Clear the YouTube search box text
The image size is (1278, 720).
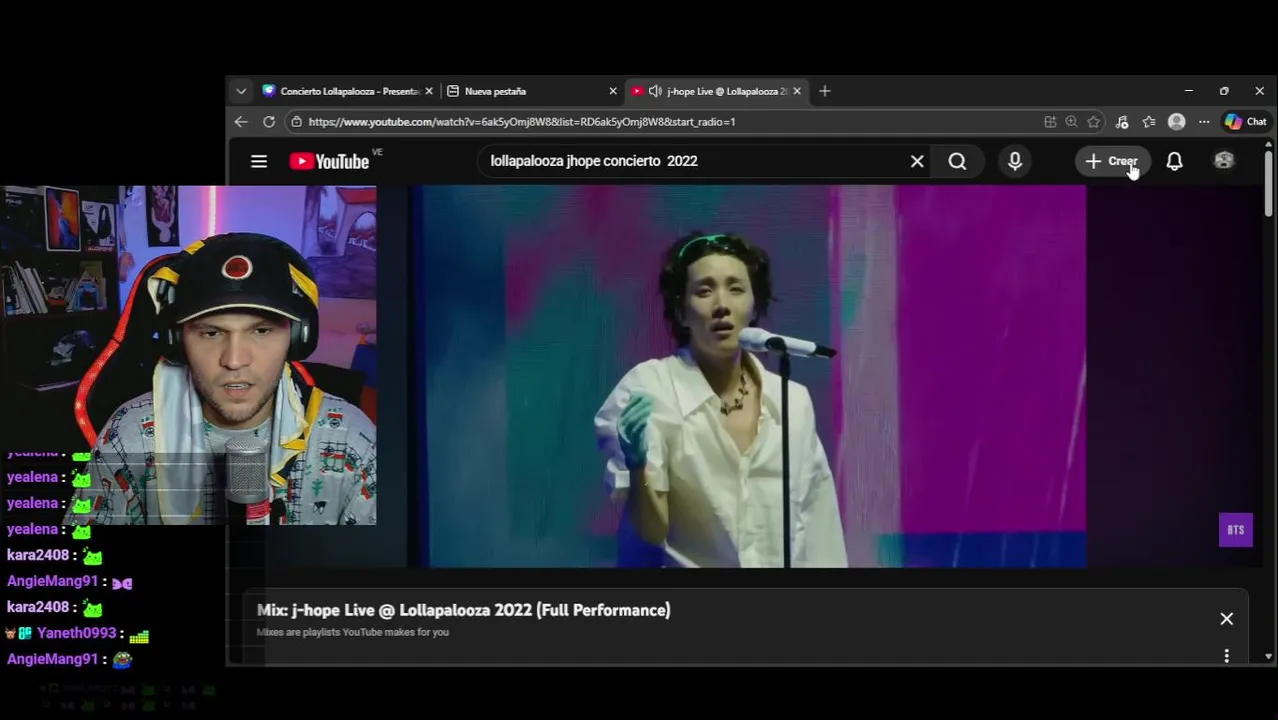tap(917, 161)
